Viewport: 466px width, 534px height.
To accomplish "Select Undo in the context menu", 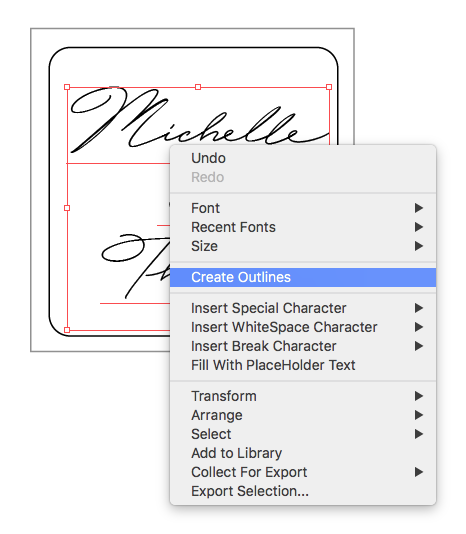I will point(303,158).
